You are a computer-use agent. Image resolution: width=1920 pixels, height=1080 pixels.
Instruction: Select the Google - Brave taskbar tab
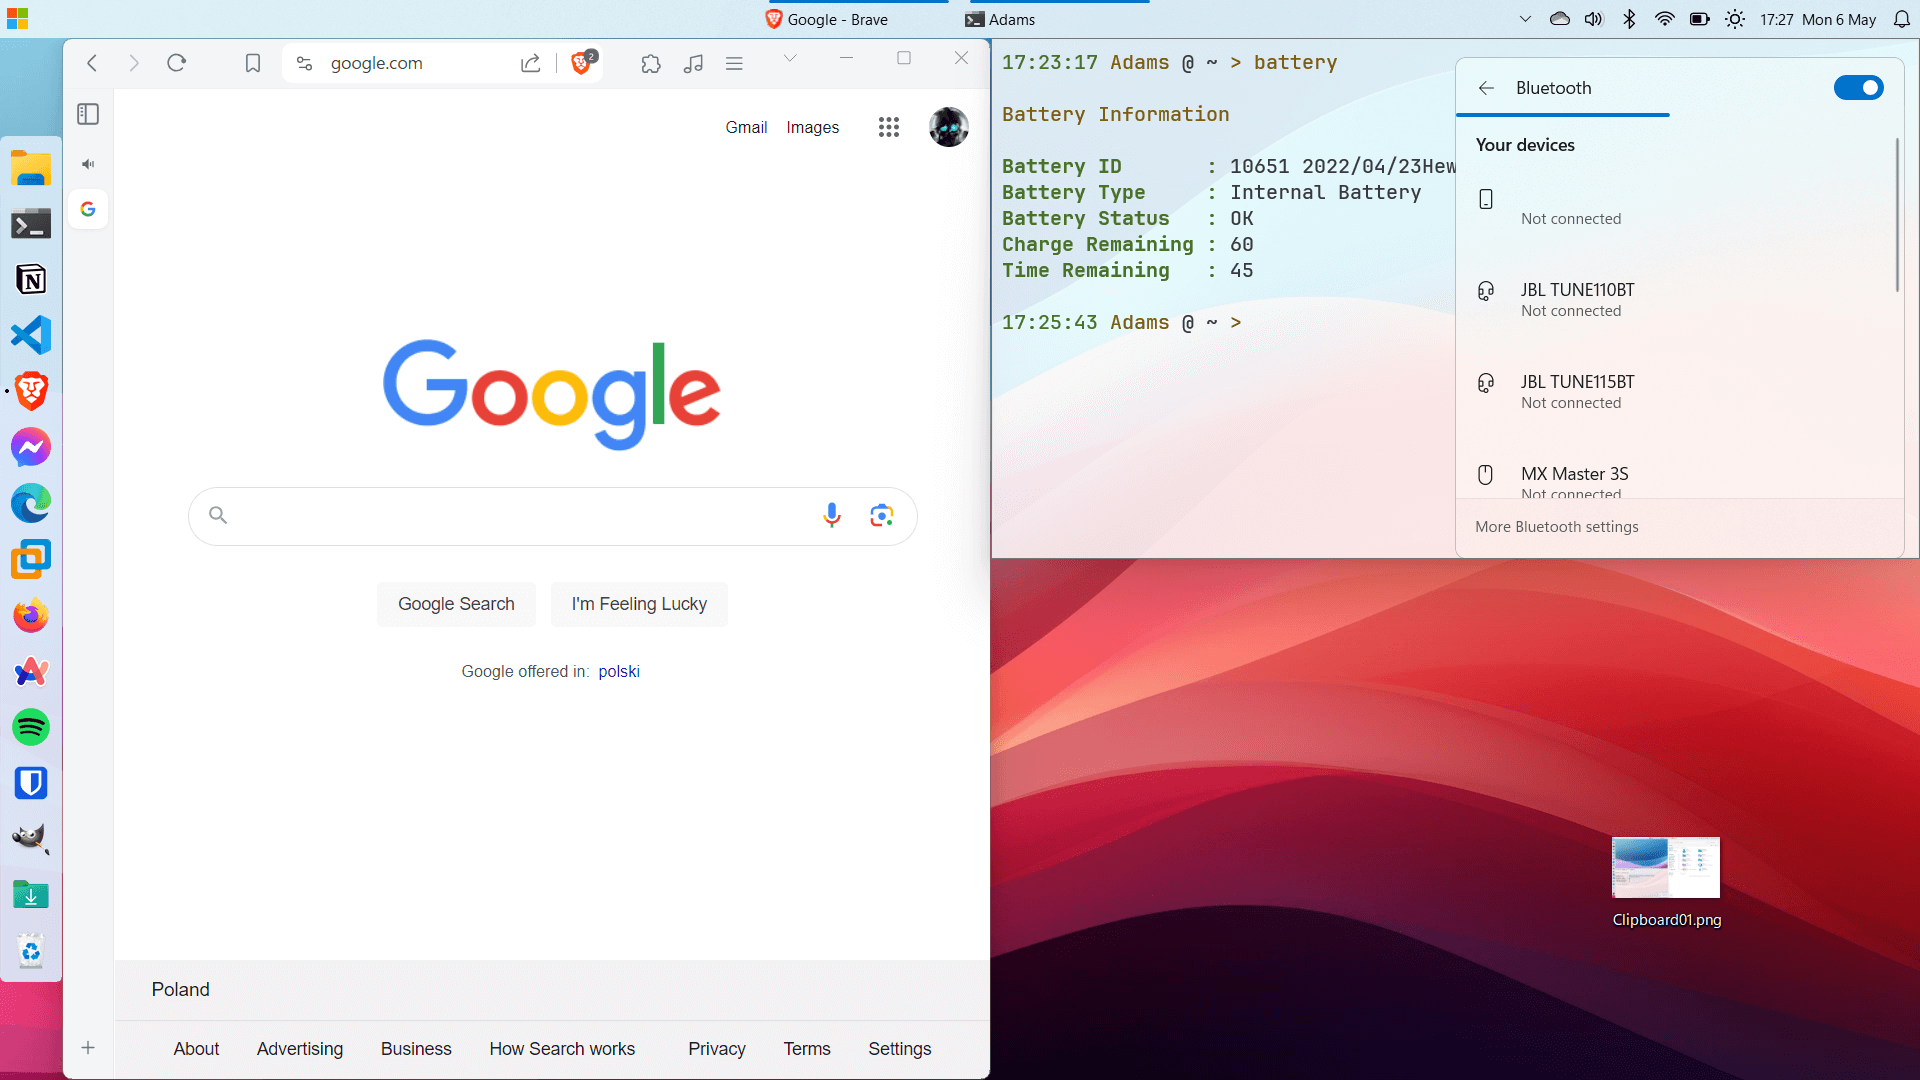[x=827, y=19]
